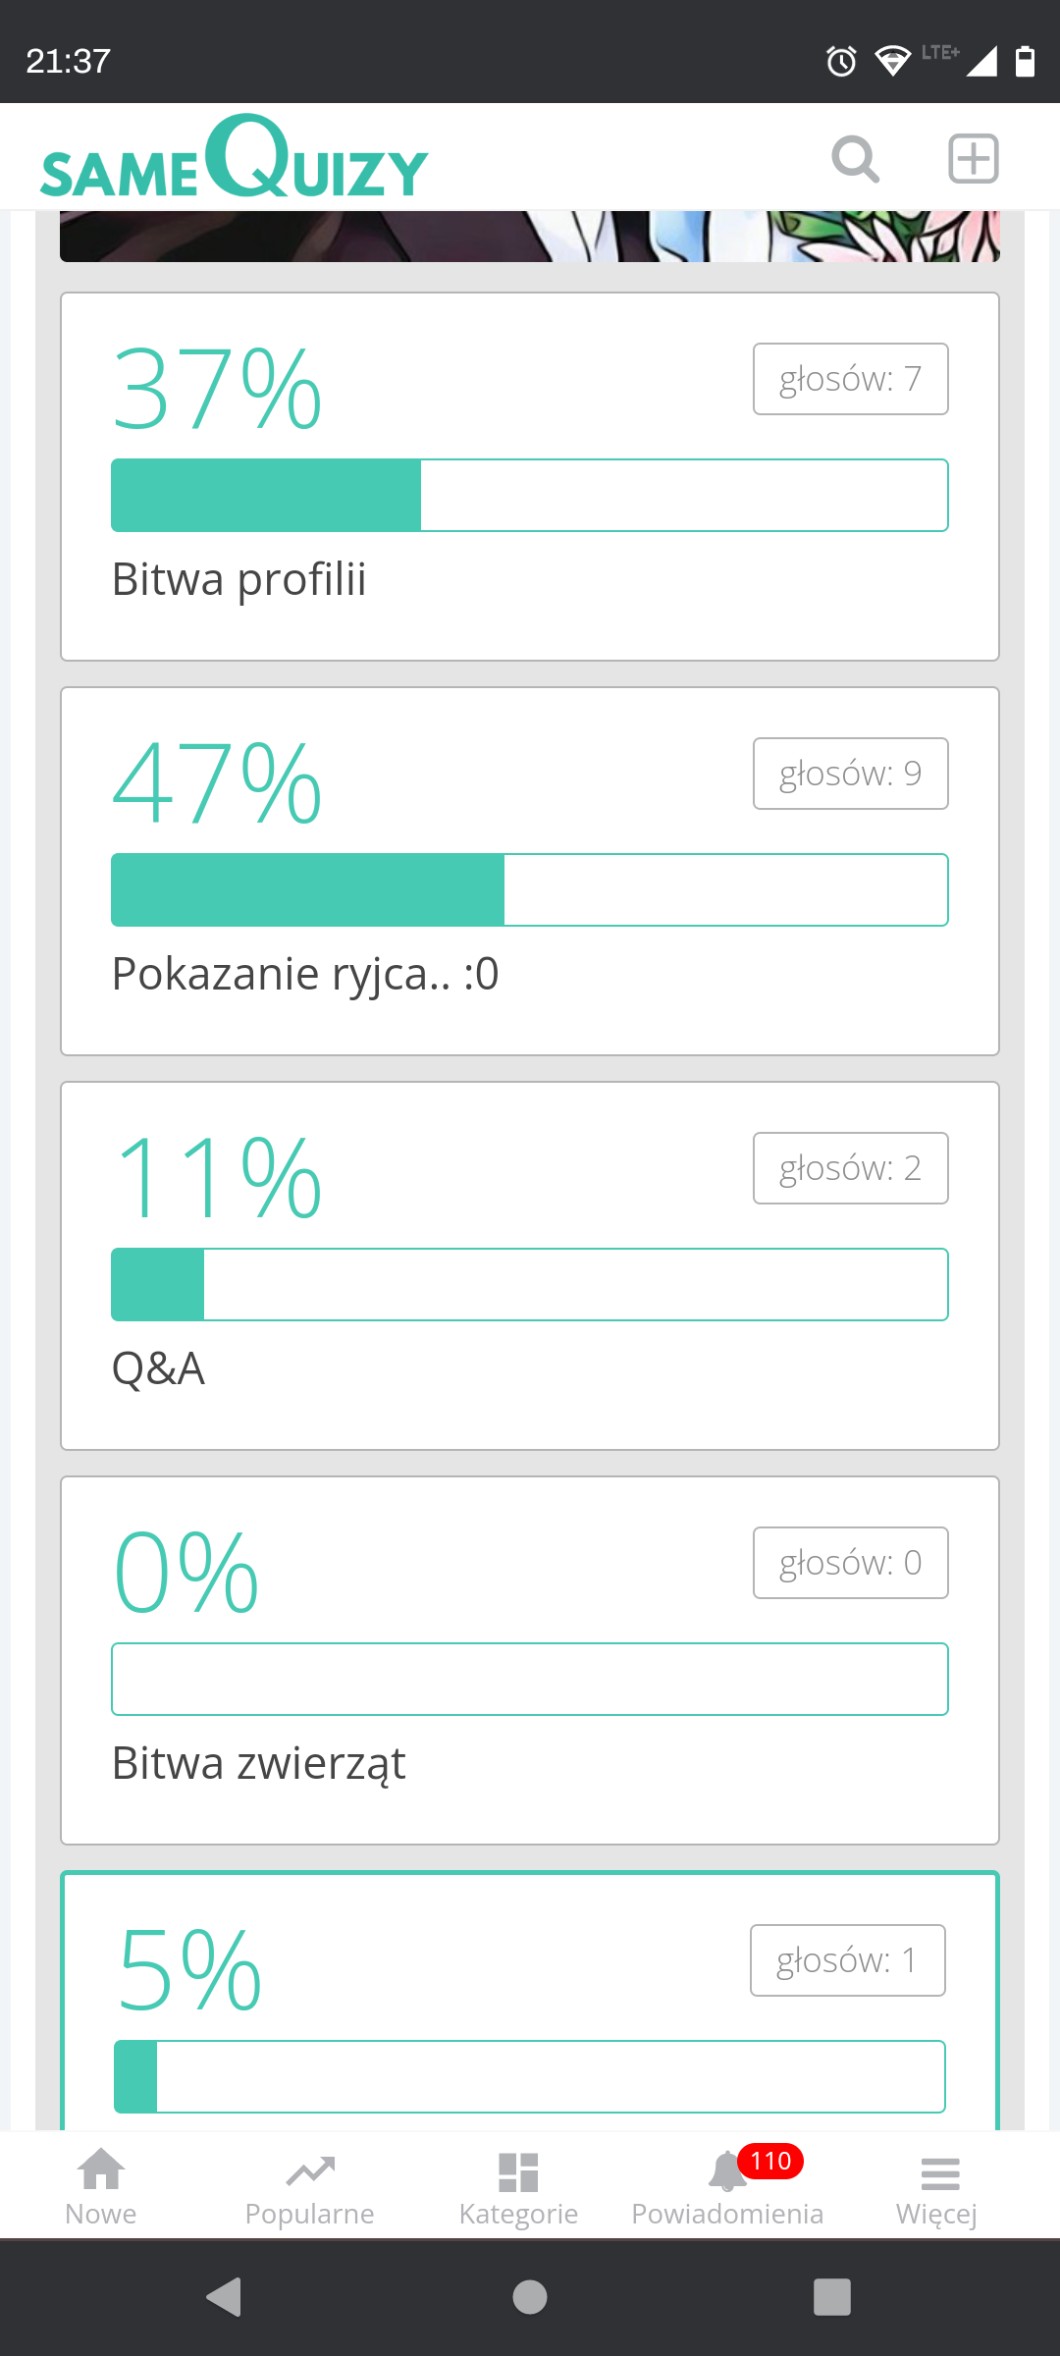Screen dimensions: 1060x2356
Task: Tap the quiz image at top
Action: [x=529, y=236]
